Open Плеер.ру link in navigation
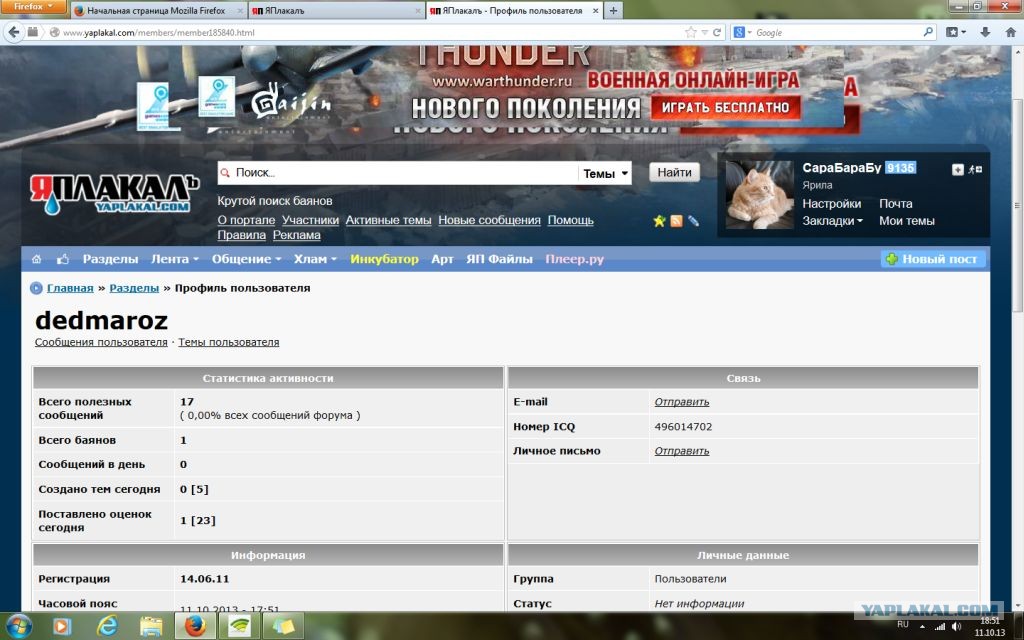The height and width of the screenshot is (640, 1024). [574, 259]
